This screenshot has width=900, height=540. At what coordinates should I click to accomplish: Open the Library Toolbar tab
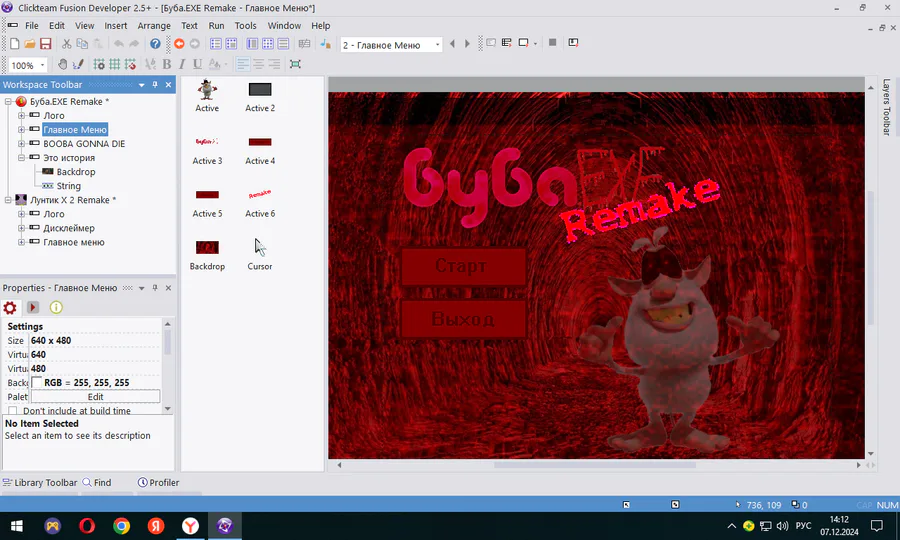pos(40,483)
